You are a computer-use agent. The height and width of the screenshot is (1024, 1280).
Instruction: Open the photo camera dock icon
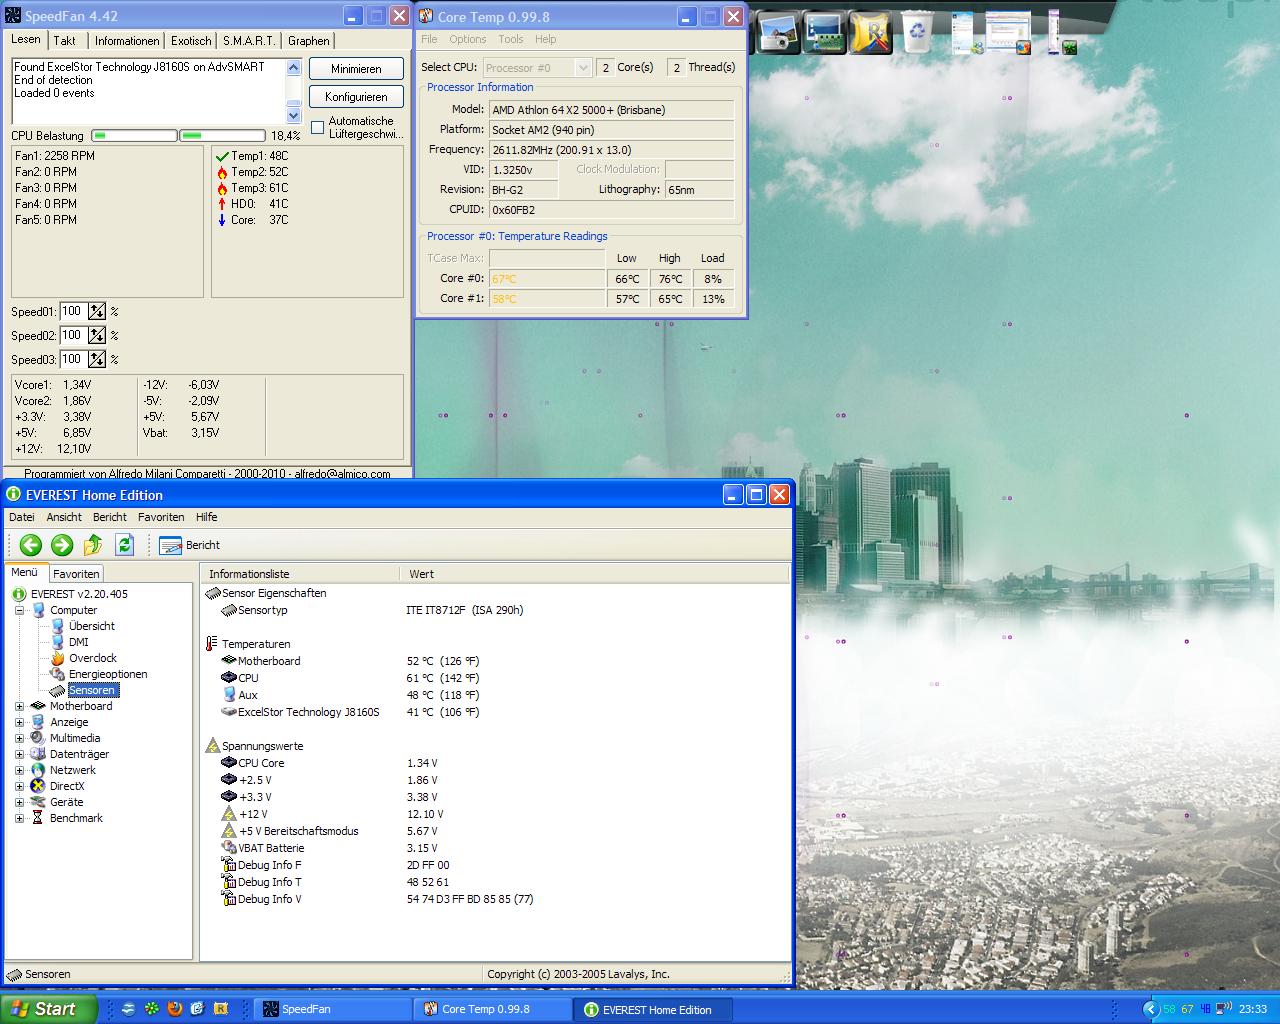tap(777, 32)
